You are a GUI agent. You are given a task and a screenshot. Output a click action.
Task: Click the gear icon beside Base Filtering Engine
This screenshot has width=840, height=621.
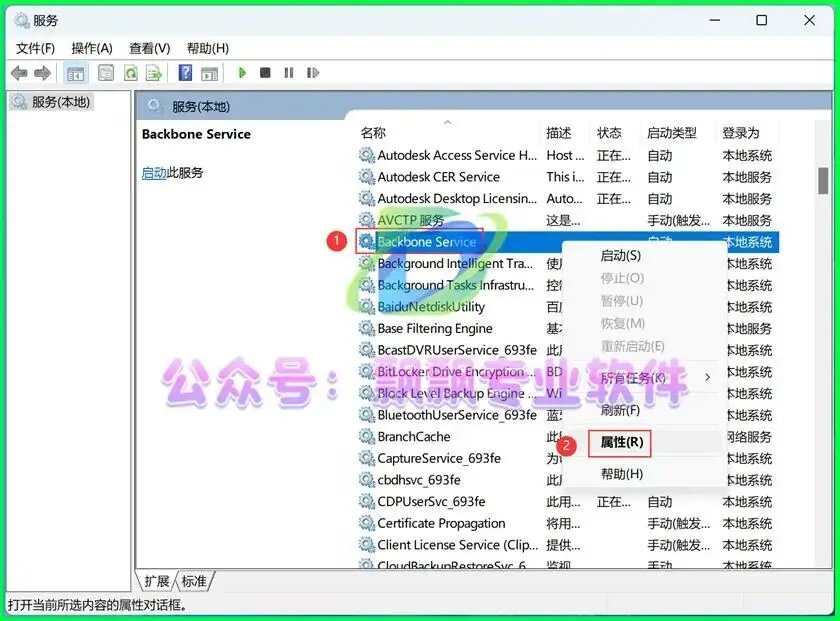coord(366,328)
